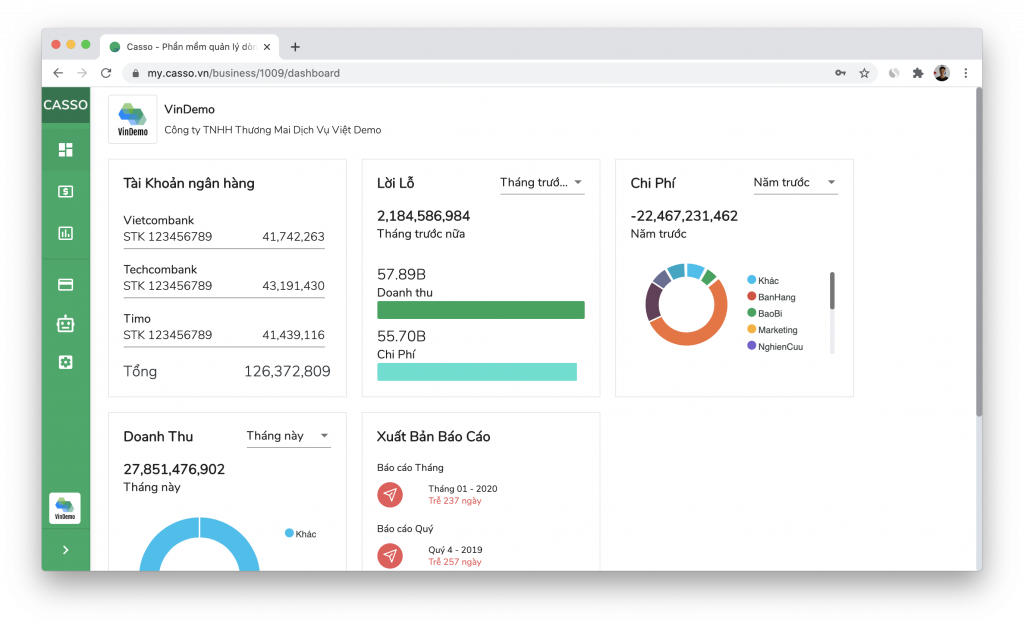Click the BaoBi legend item
The width and height of the screenshot is (1024, 626).
765,313
